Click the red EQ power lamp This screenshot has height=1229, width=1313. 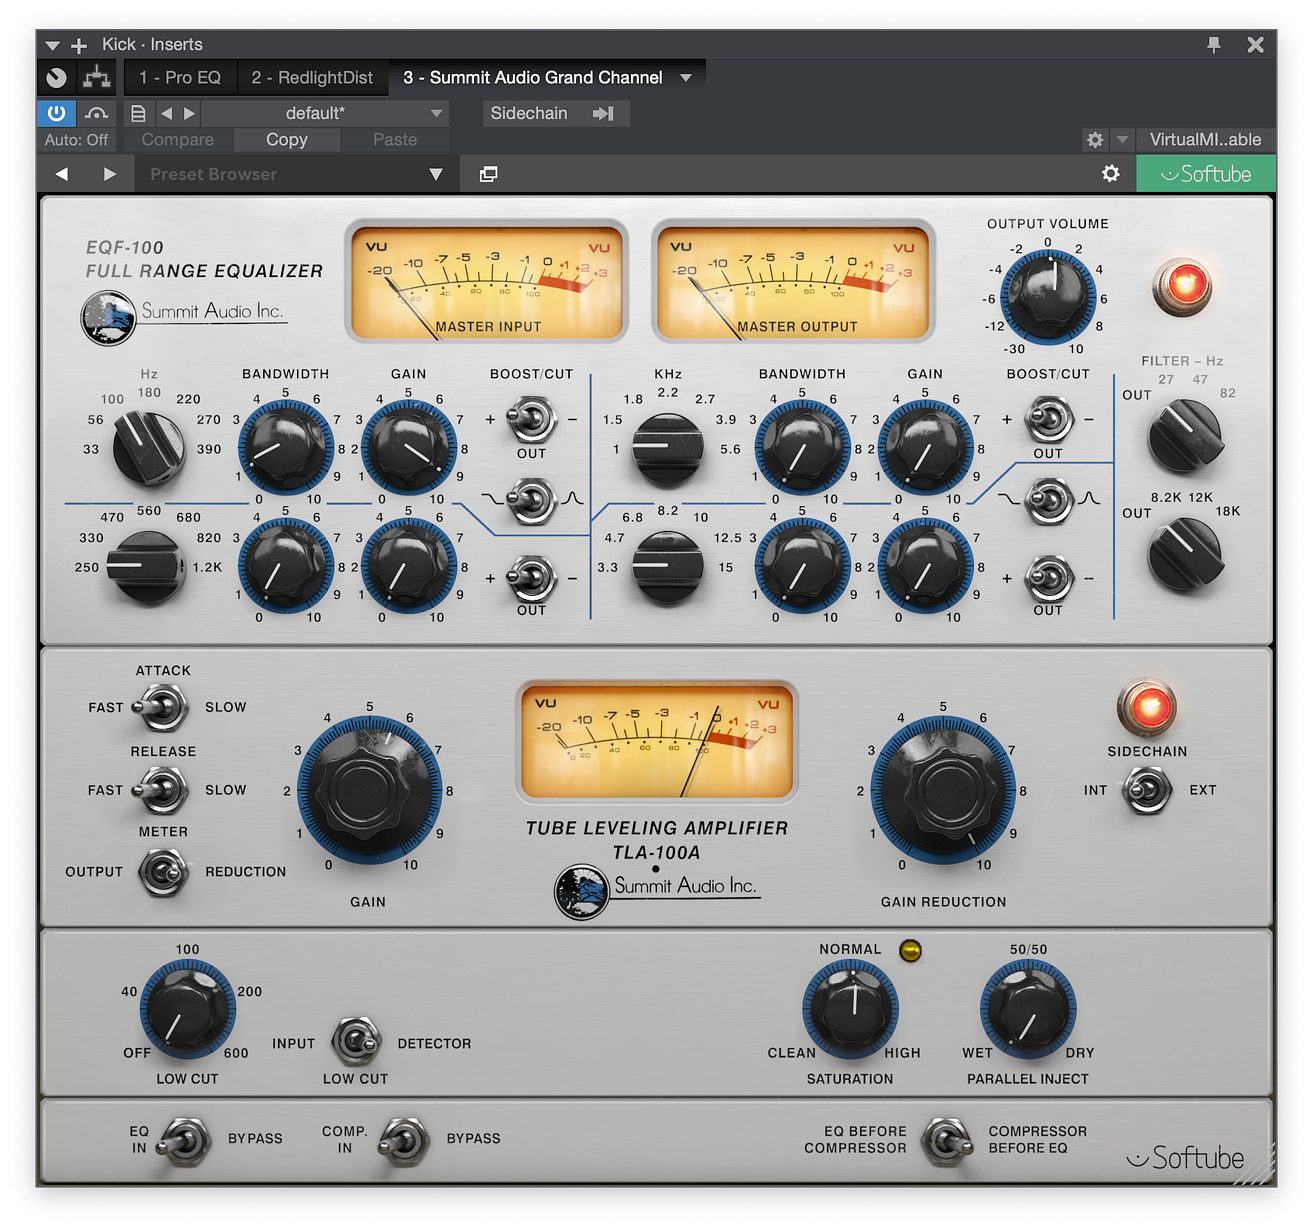click(1183, 285)
